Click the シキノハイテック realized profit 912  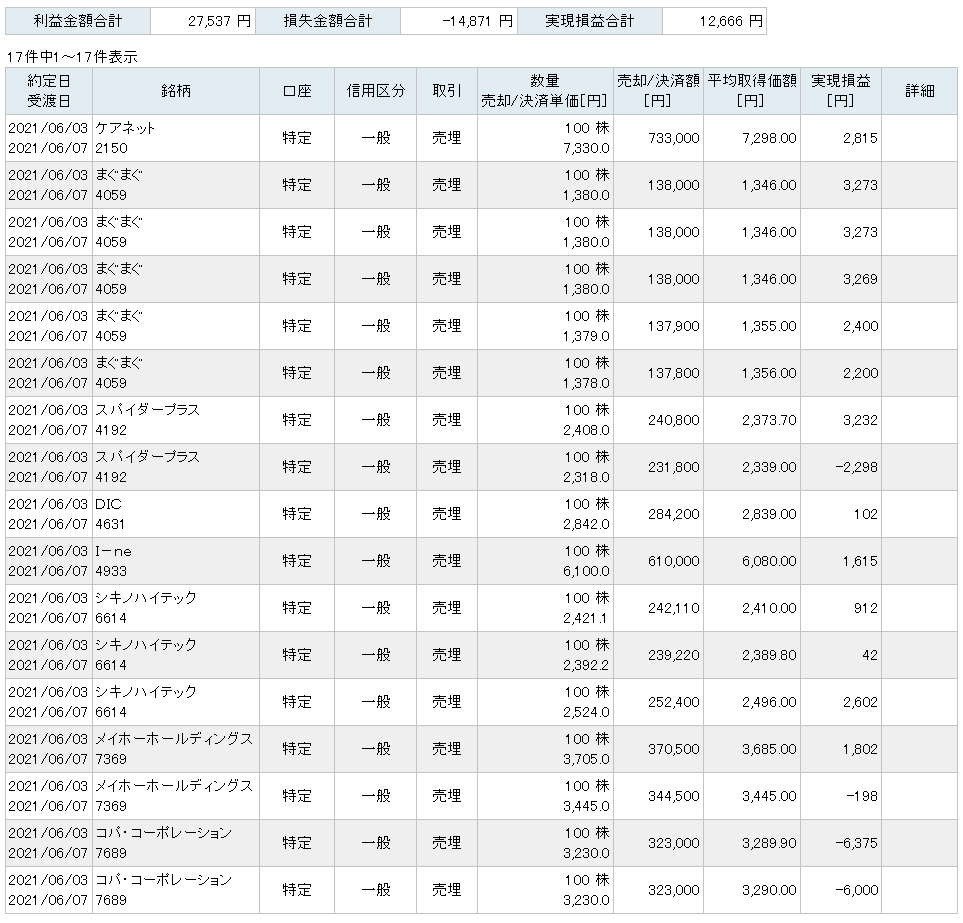(x=865, y=608)
